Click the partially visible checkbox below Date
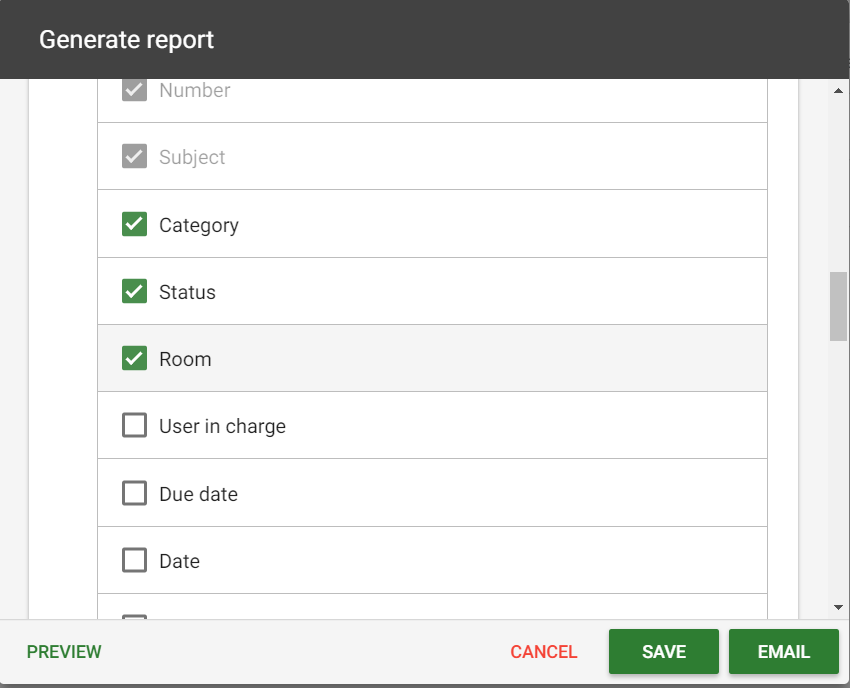The width and height of the screenshot is (850, 688). [134, 617]
